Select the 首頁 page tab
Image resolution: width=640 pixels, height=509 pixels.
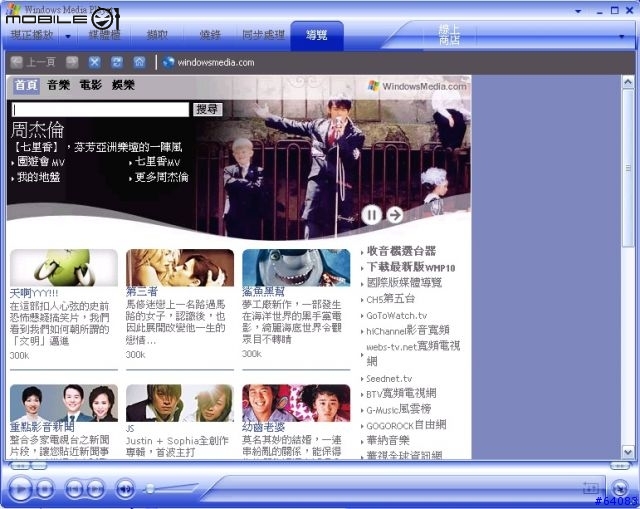coord(26,85)
